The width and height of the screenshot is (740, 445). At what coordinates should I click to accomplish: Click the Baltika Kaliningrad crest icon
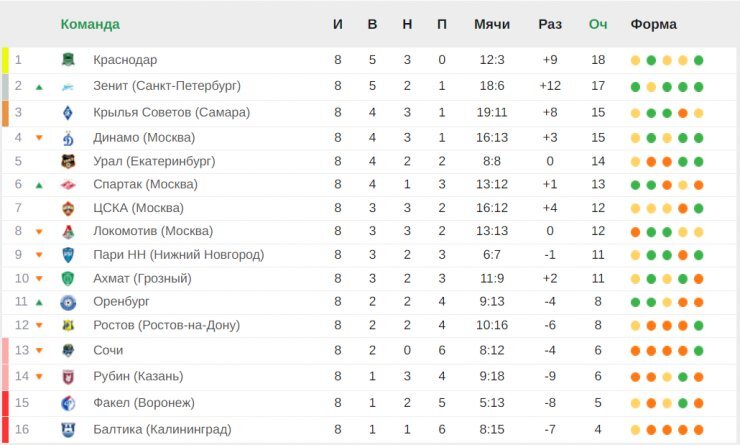click(68, 429)
